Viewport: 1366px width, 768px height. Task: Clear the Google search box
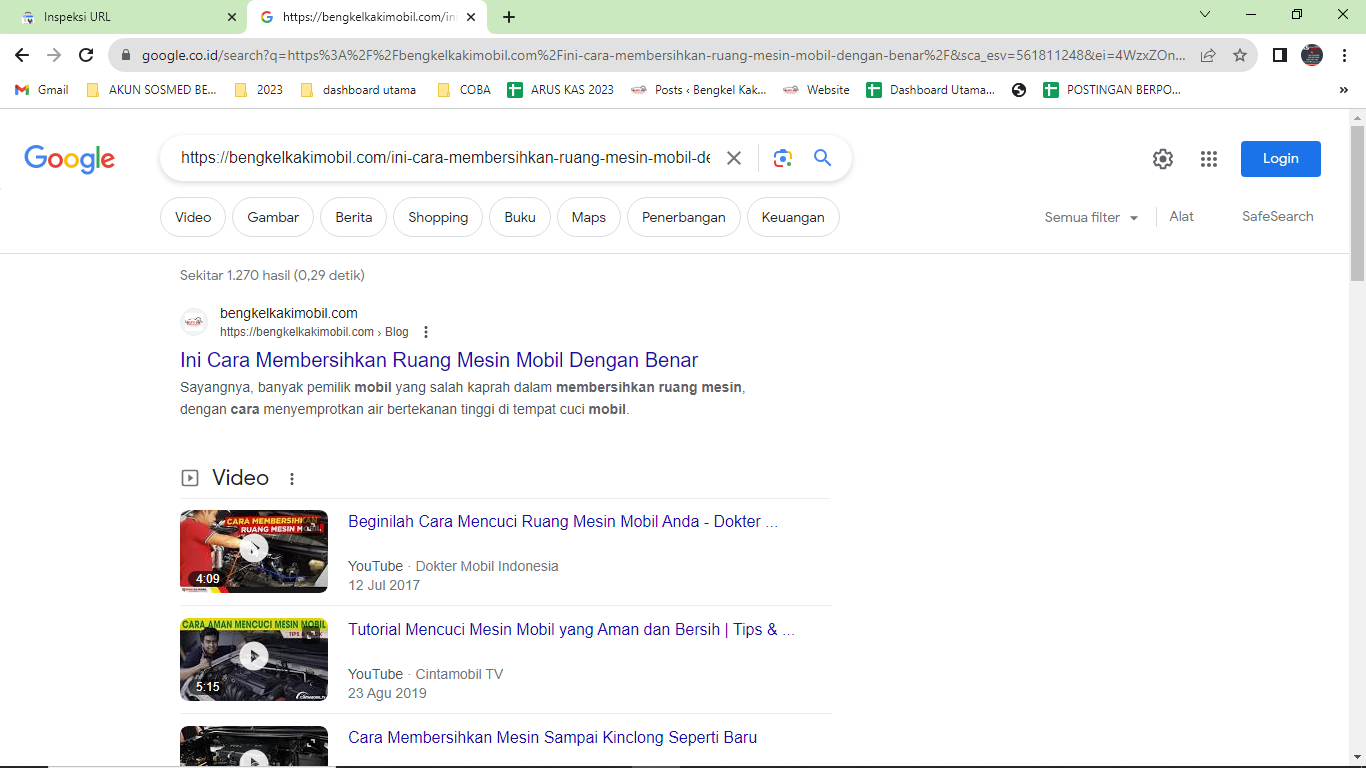coord(734,158)
